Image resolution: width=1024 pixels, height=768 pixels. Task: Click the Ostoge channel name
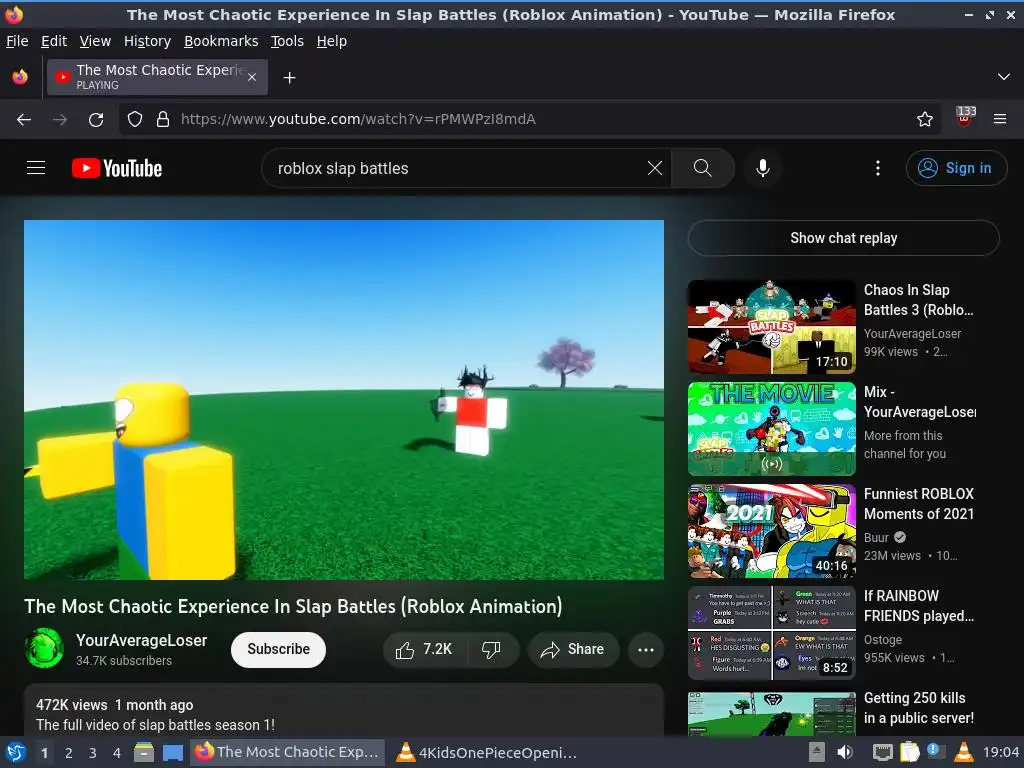click(x=883, y=640)
